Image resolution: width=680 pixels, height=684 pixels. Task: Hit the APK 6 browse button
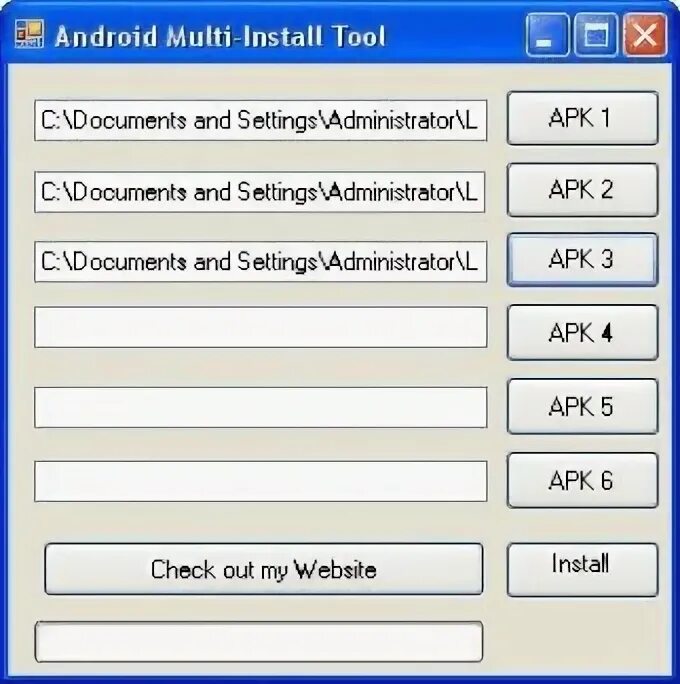click(x=582, y=480)
